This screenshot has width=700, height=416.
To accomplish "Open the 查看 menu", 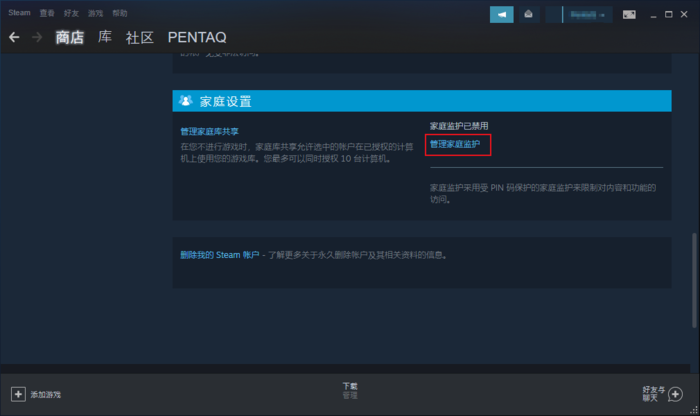I will point(47,13).
